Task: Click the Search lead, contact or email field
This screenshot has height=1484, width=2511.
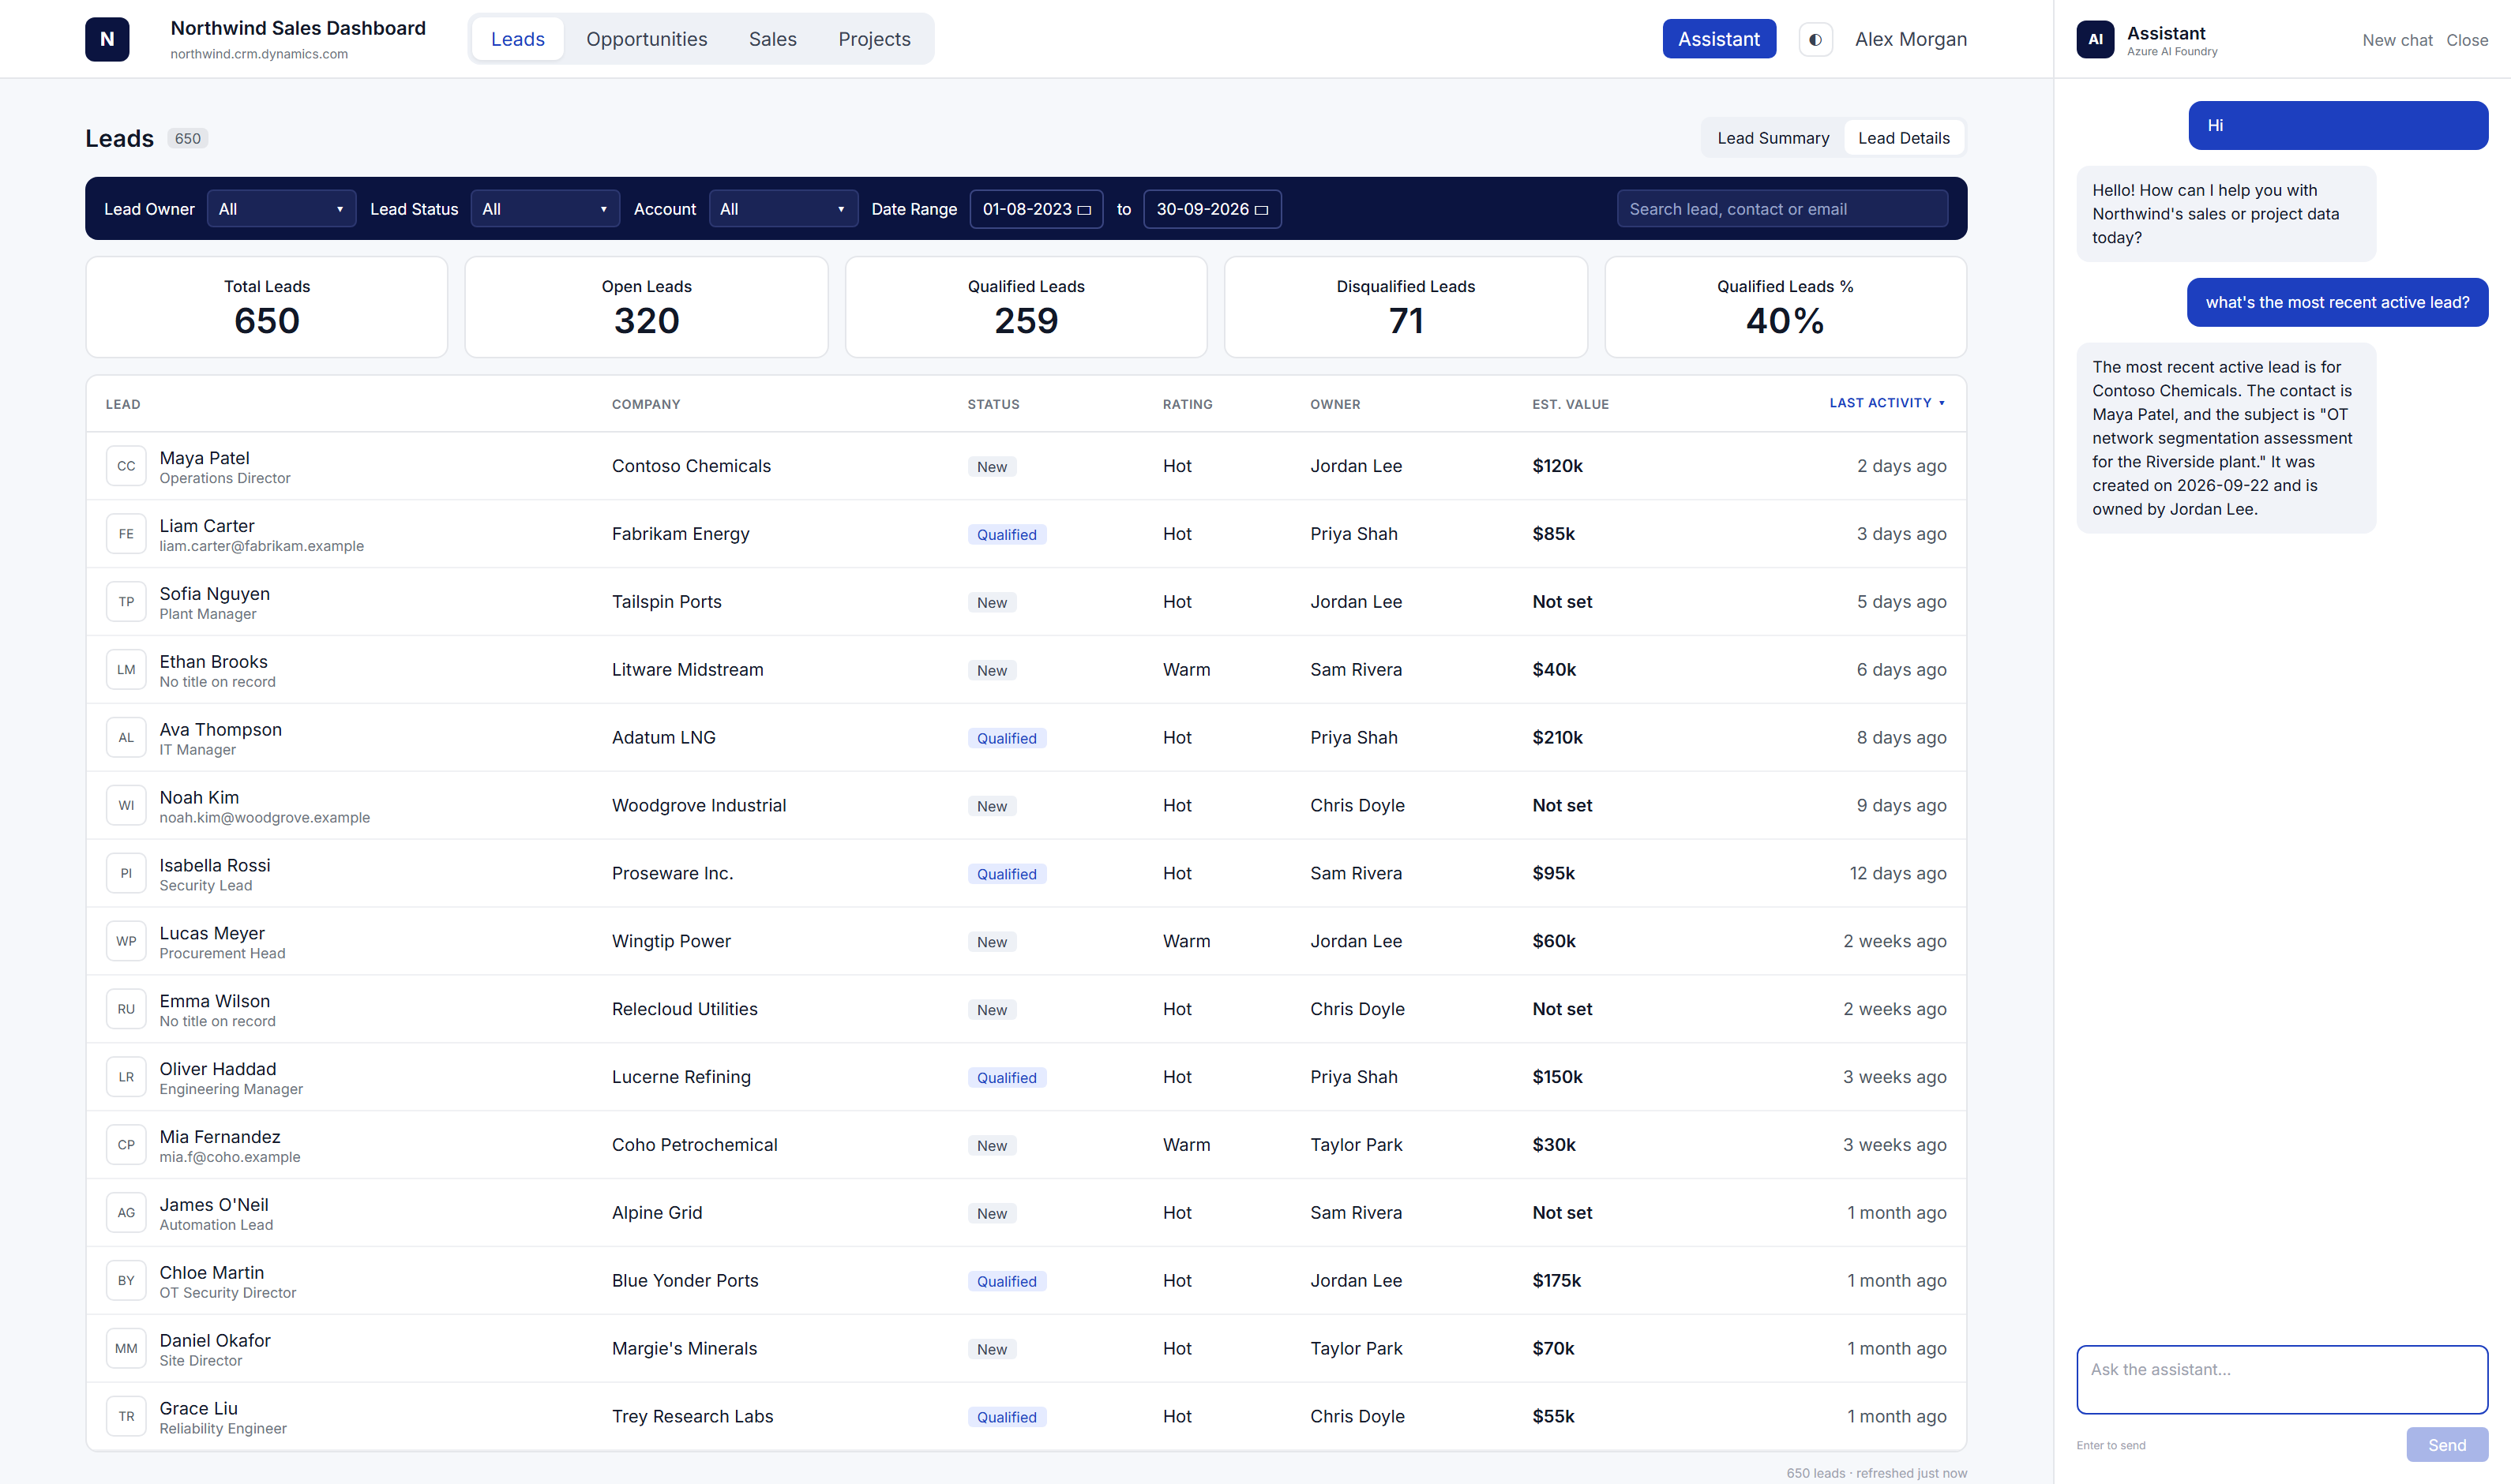Action: [1782, 209]
